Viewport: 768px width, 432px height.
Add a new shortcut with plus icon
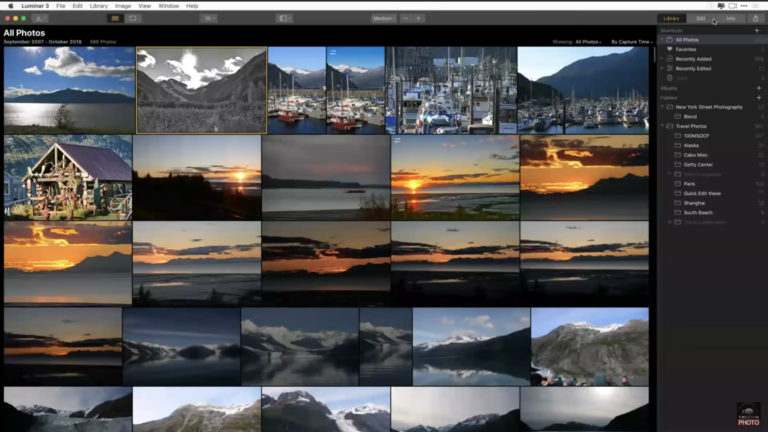pyautogui.click(x=757, y=30)
